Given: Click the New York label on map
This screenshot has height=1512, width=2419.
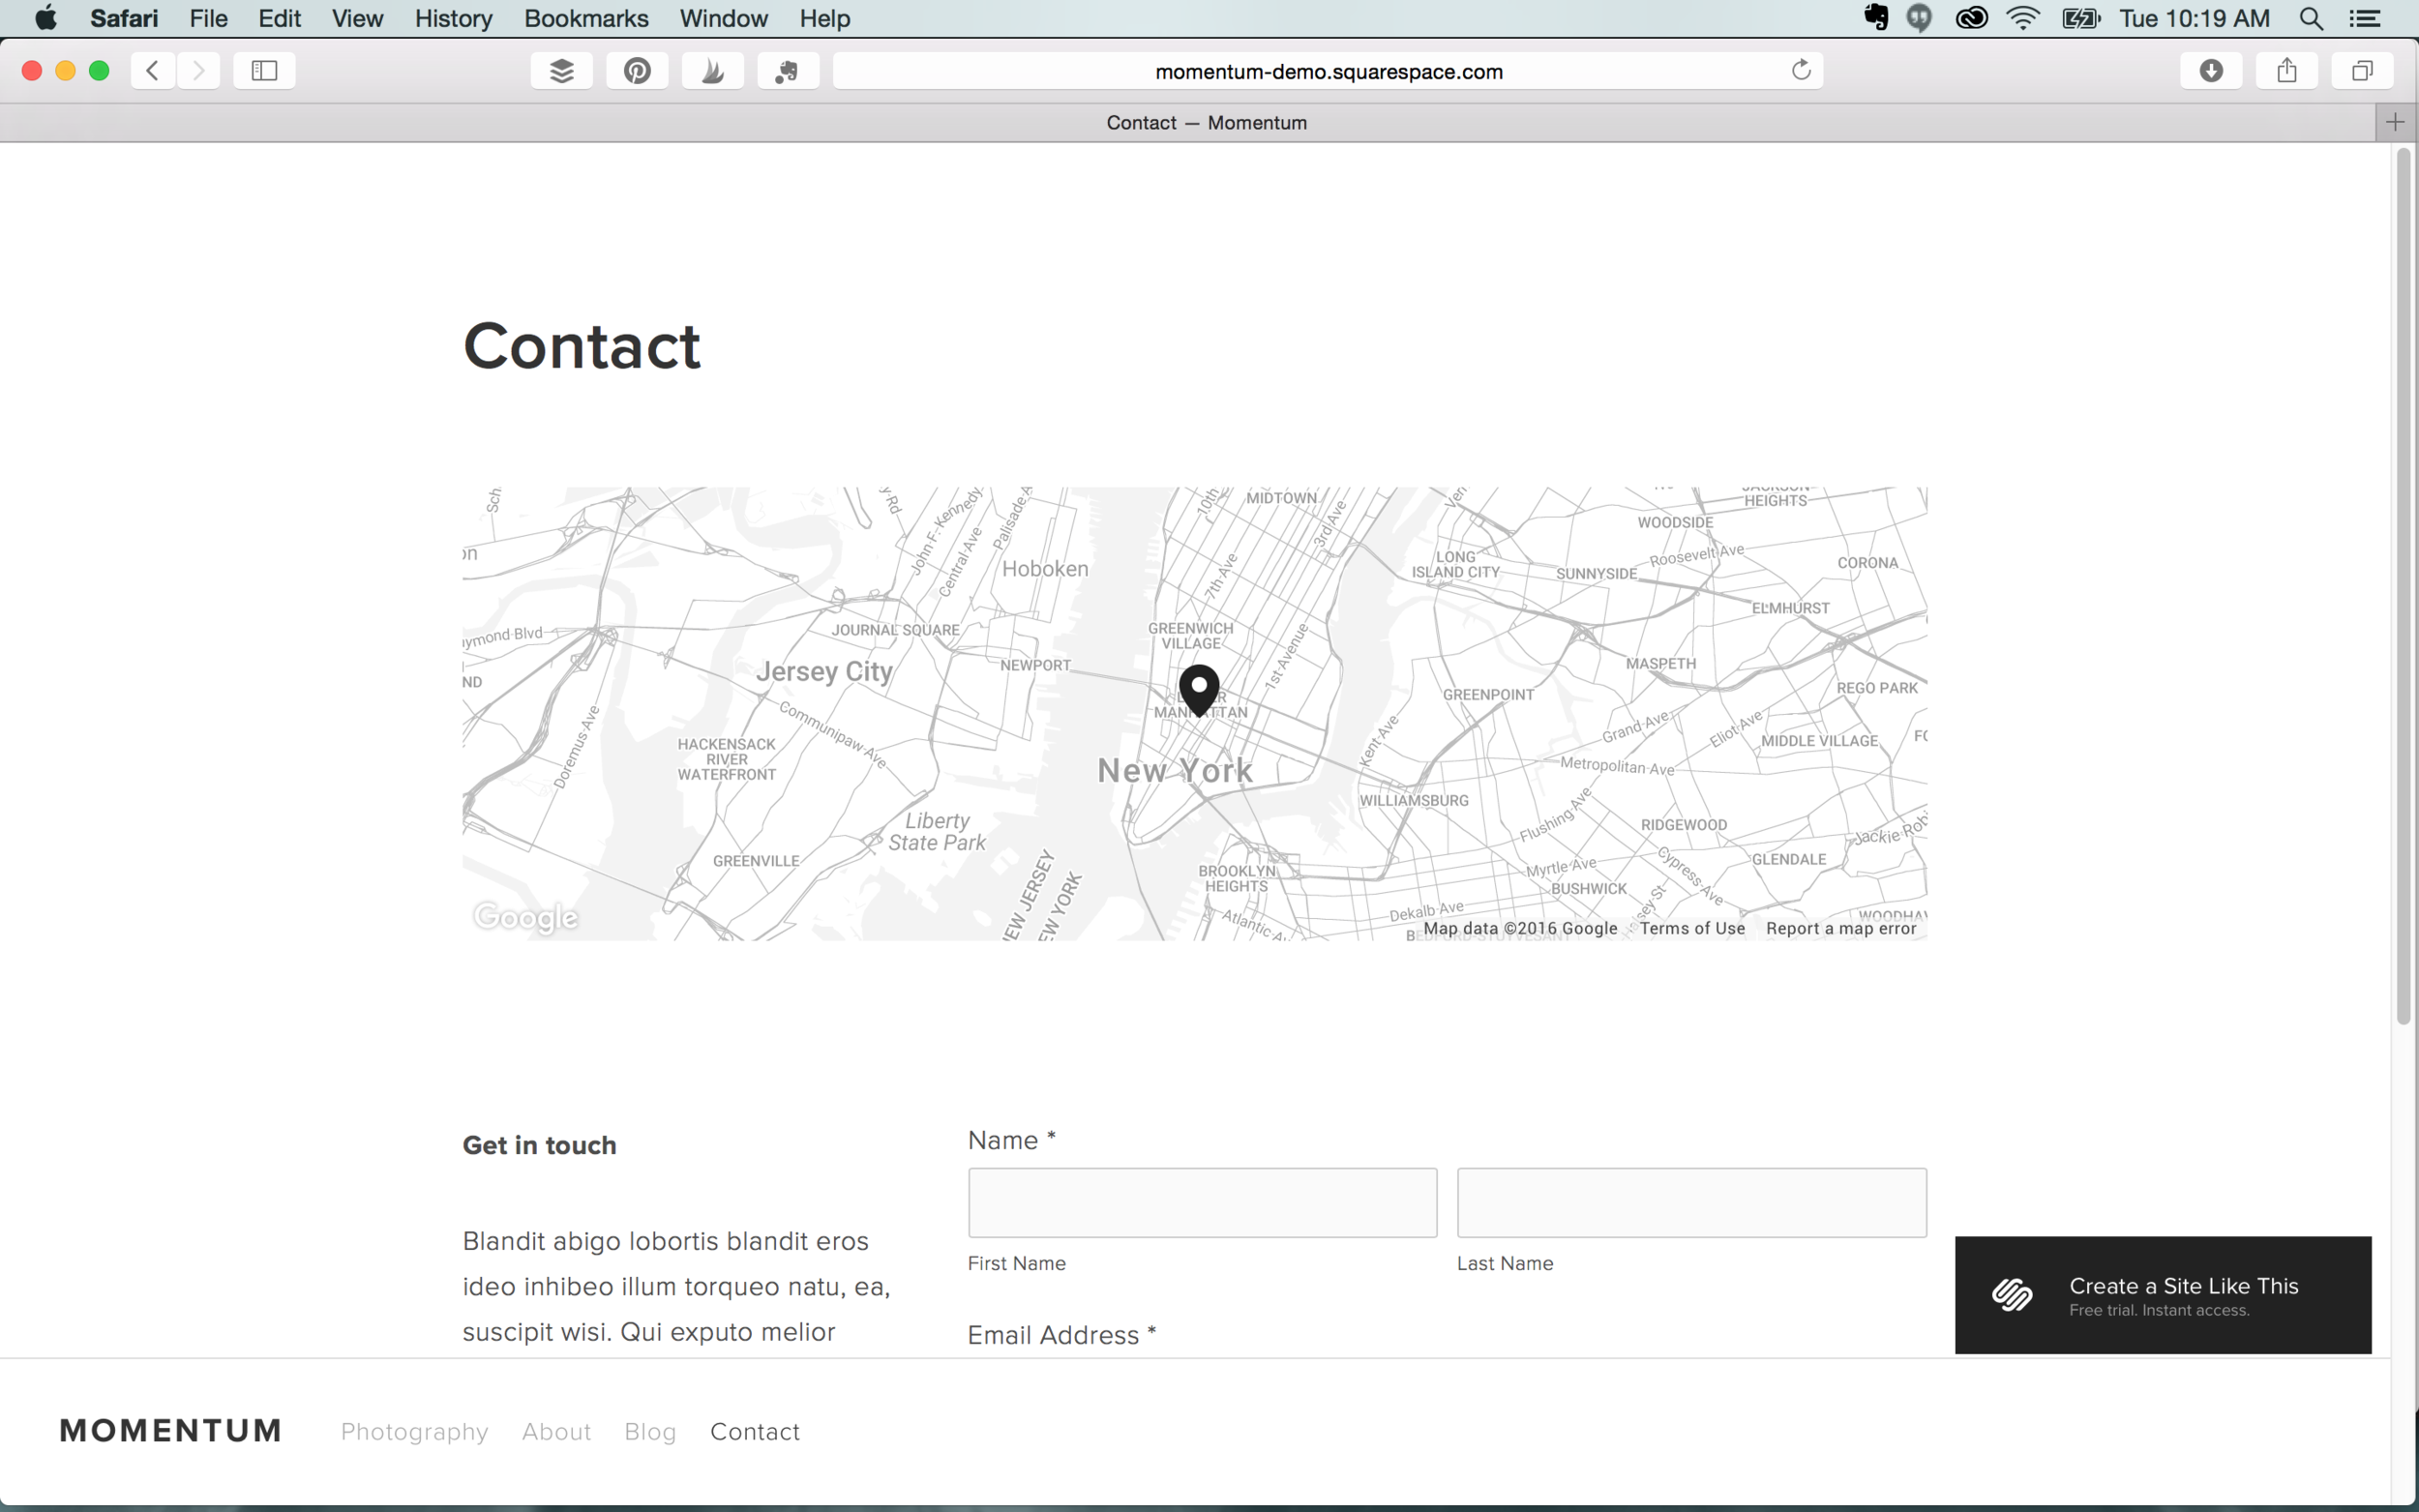Looking at the screenshot, I should pos(1175,770).
